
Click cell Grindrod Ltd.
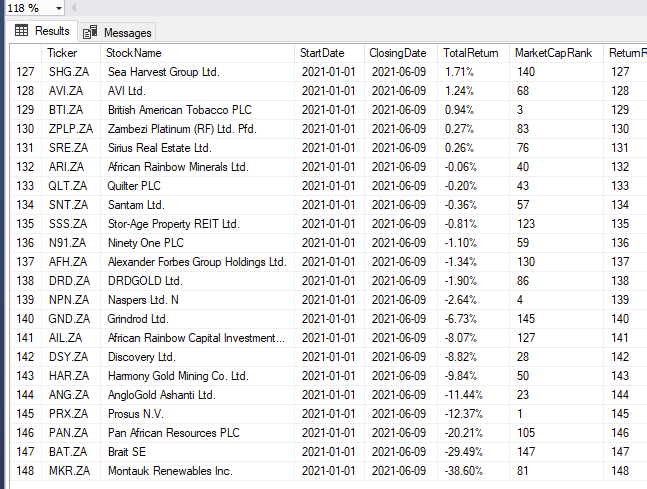tap(198, 319)
